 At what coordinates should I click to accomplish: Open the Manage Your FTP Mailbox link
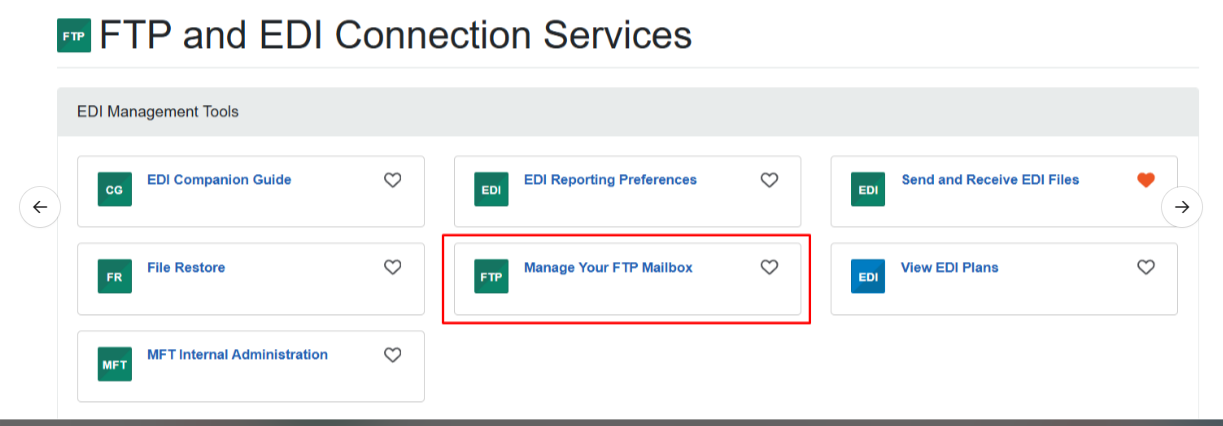tap(608, 268)
